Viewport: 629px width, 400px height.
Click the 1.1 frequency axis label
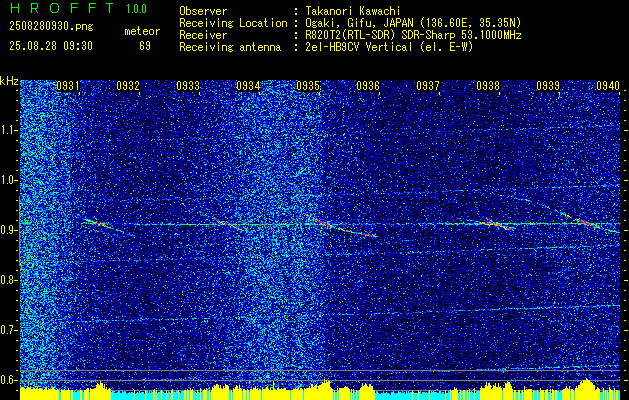coord(9,130)
